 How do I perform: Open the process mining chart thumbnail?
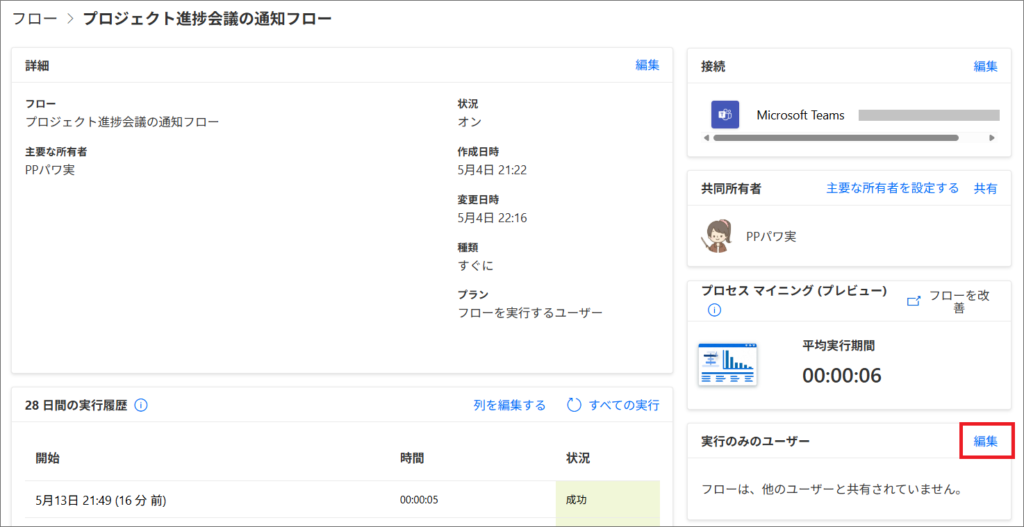[x=728, y=364]
